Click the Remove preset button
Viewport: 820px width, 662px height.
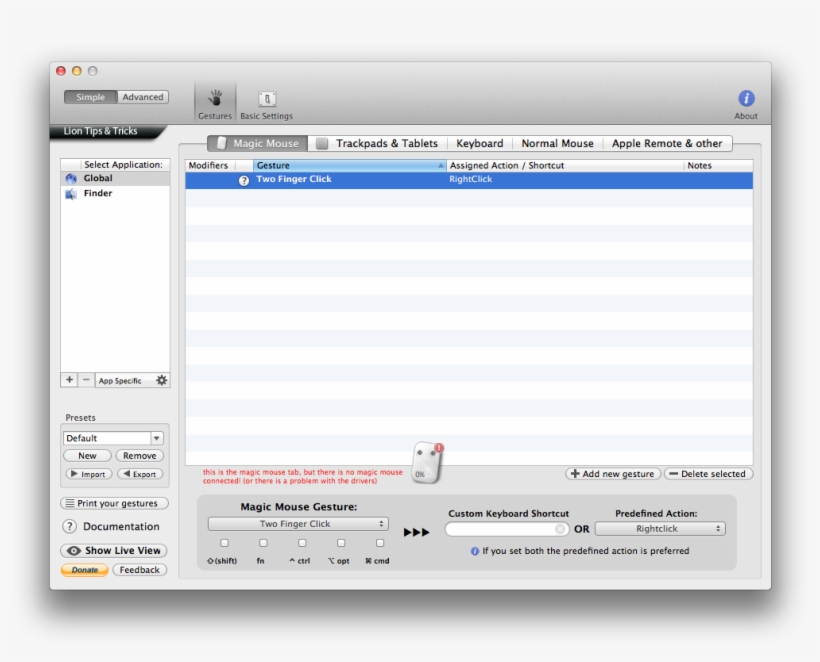click(x=140, y=456)
